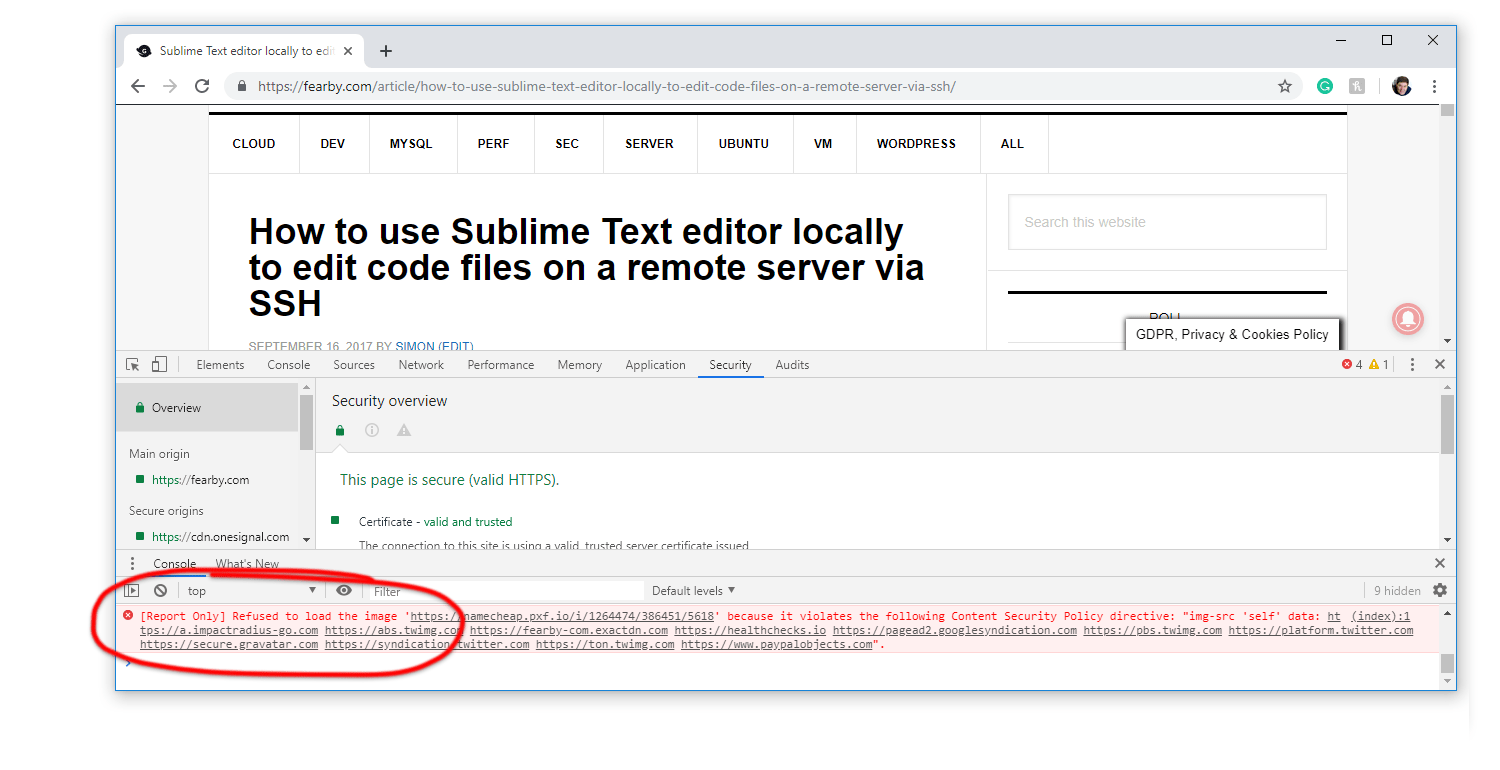1500x770 pixels.
Task: Toggle the live expression eye icon
Action: click(344, 591)
